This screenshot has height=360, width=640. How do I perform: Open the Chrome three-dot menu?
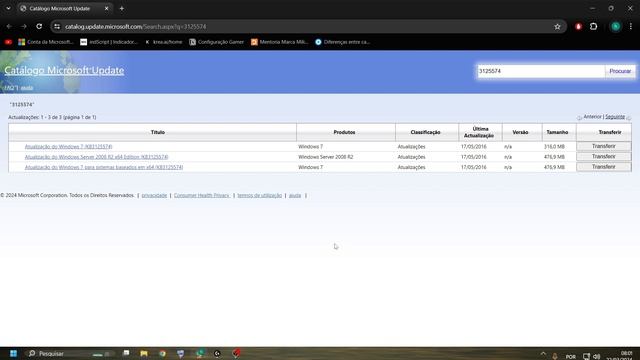point(631,27)
